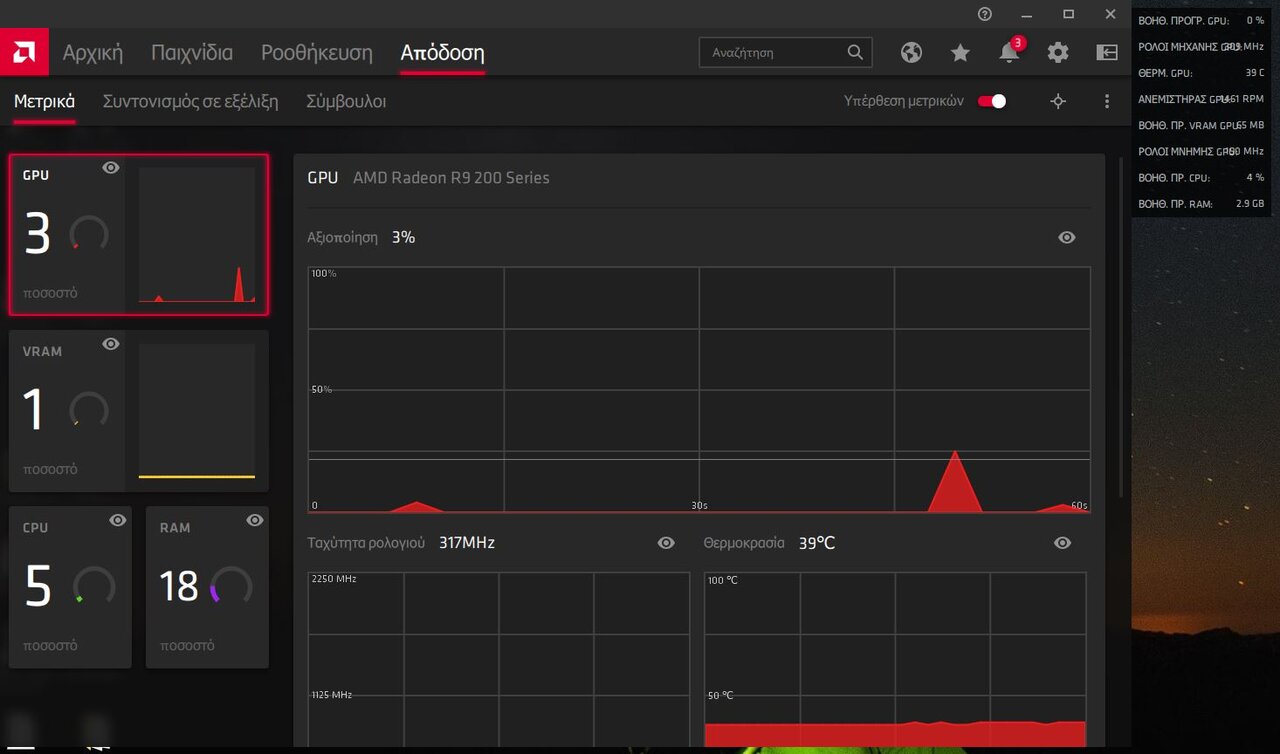The height and width of the screenshot is (754, 1280).
Task: Click the temperature °C graph
Action: point(895,660)
